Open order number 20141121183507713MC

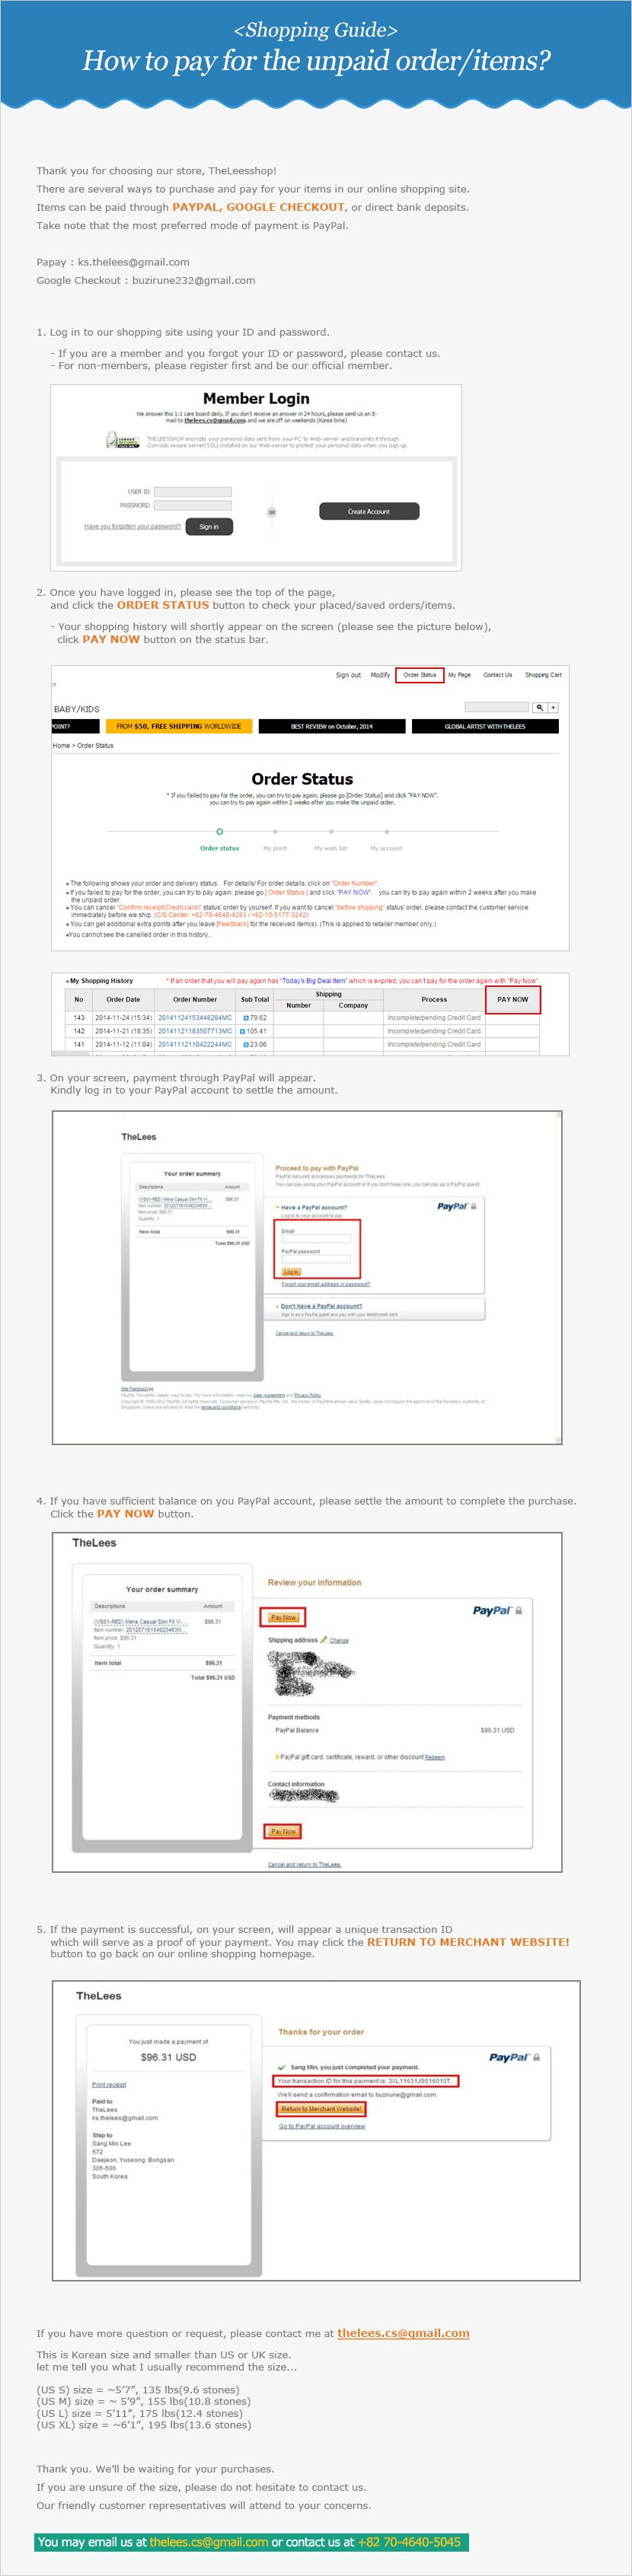(195, 1031)
